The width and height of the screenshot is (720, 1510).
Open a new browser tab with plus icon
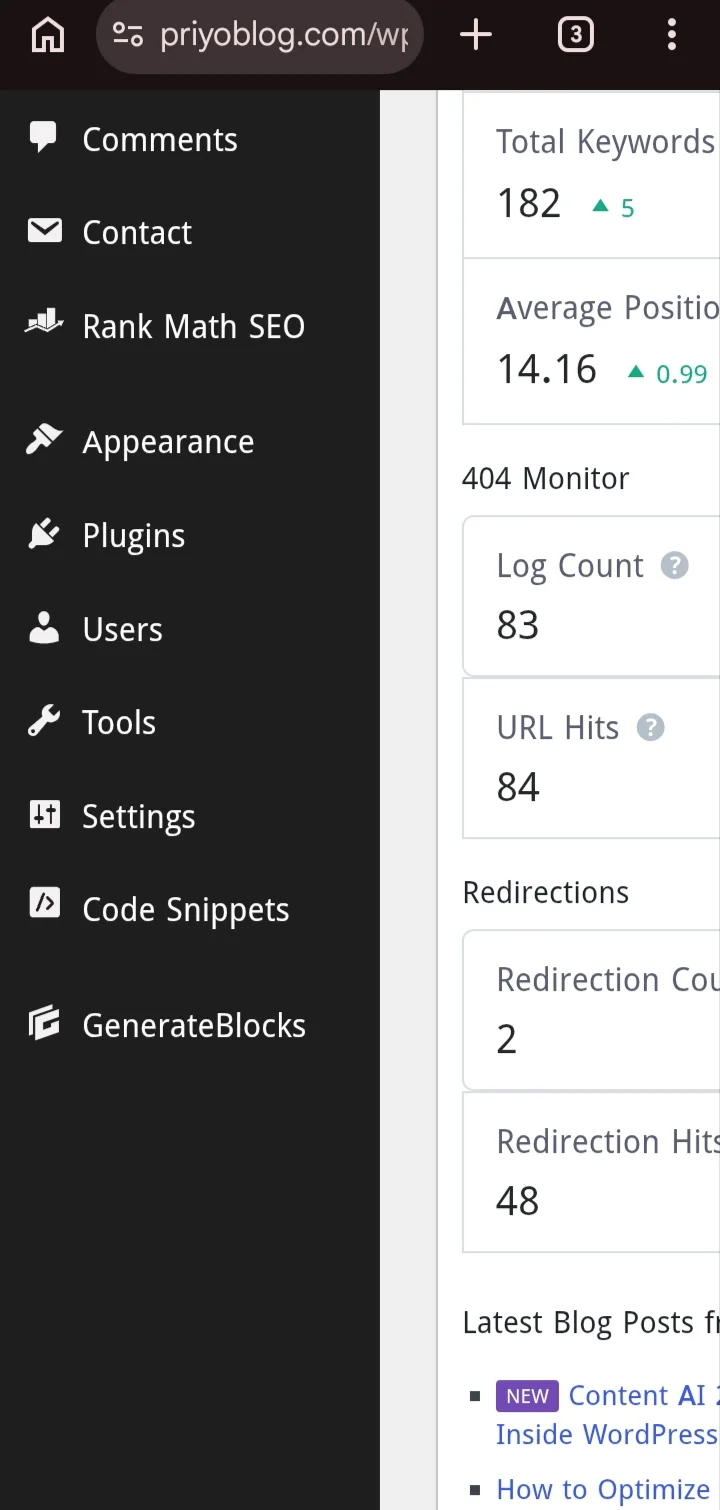(476, 36)
